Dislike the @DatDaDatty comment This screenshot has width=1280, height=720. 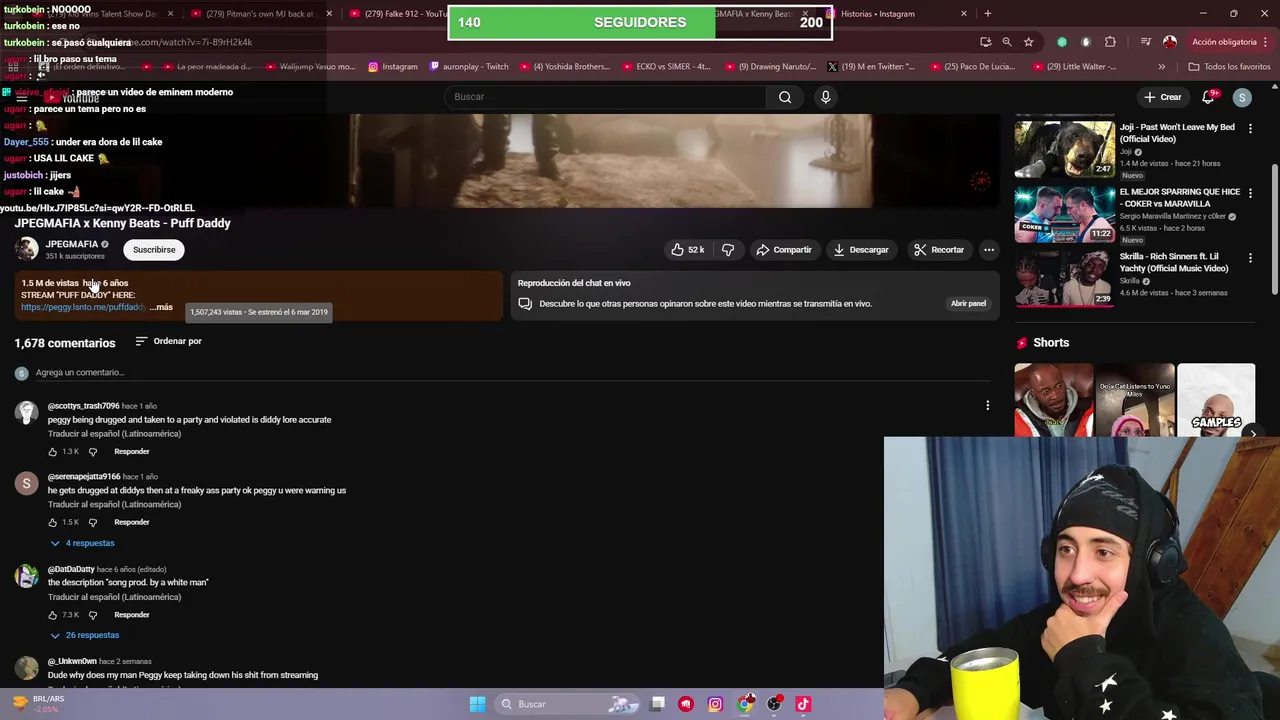coord(93,615)
